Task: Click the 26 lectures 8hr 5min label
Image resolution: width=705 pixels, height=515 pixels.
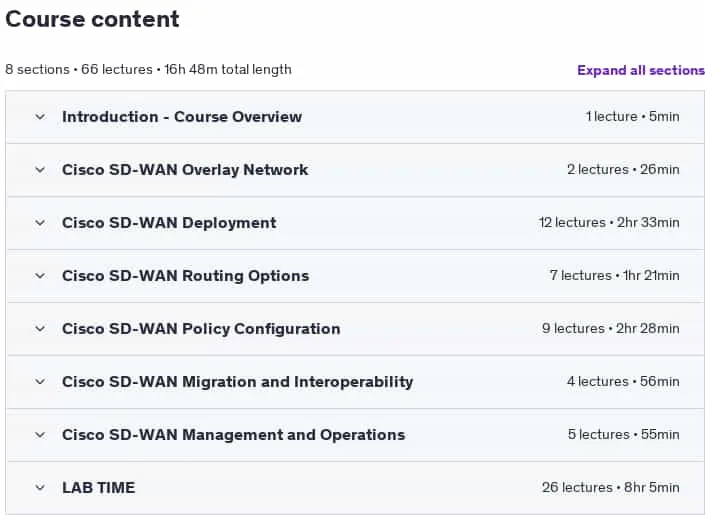Action: point(611,488)
